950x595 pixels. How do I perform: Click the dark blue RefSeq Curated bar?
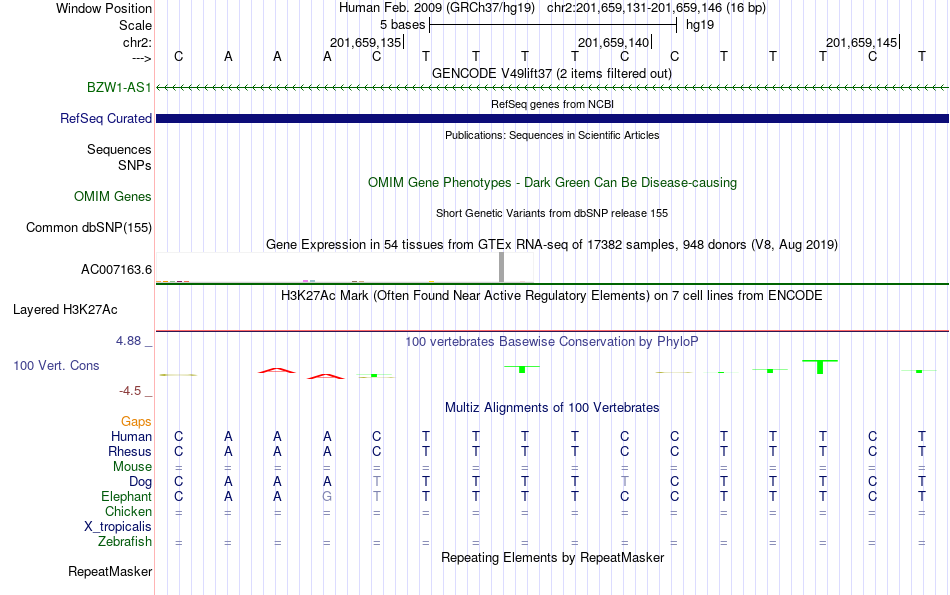[x=552, y=118]
